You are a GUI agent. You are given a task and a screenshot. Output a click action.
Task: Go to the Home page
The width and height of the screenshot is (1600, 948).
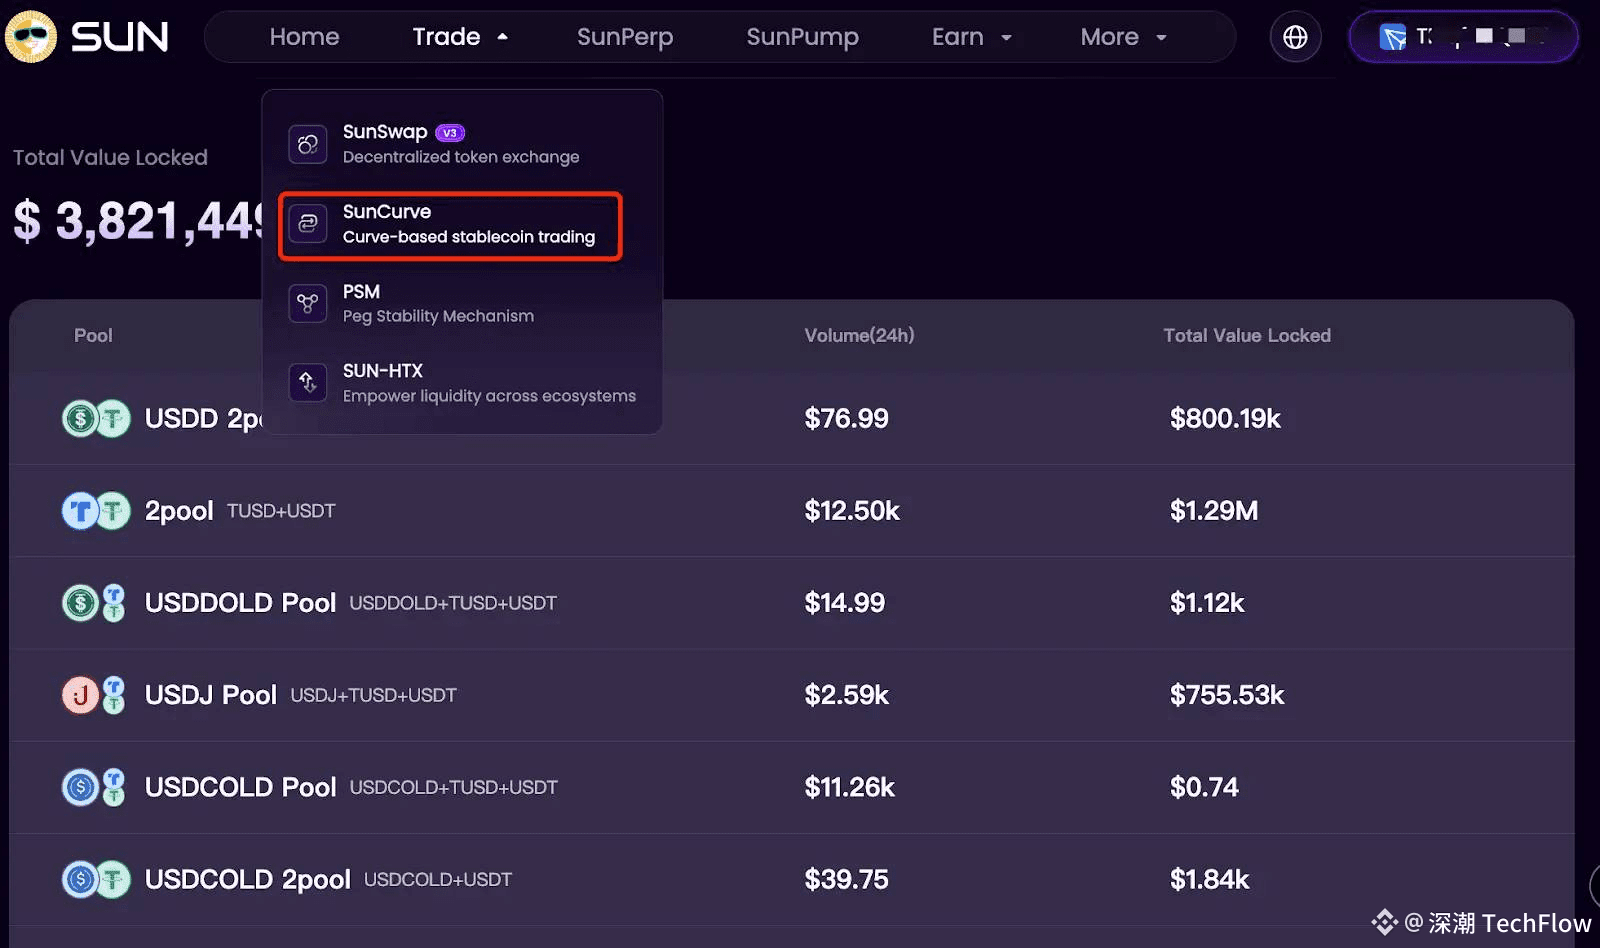[x=304, y=37]
